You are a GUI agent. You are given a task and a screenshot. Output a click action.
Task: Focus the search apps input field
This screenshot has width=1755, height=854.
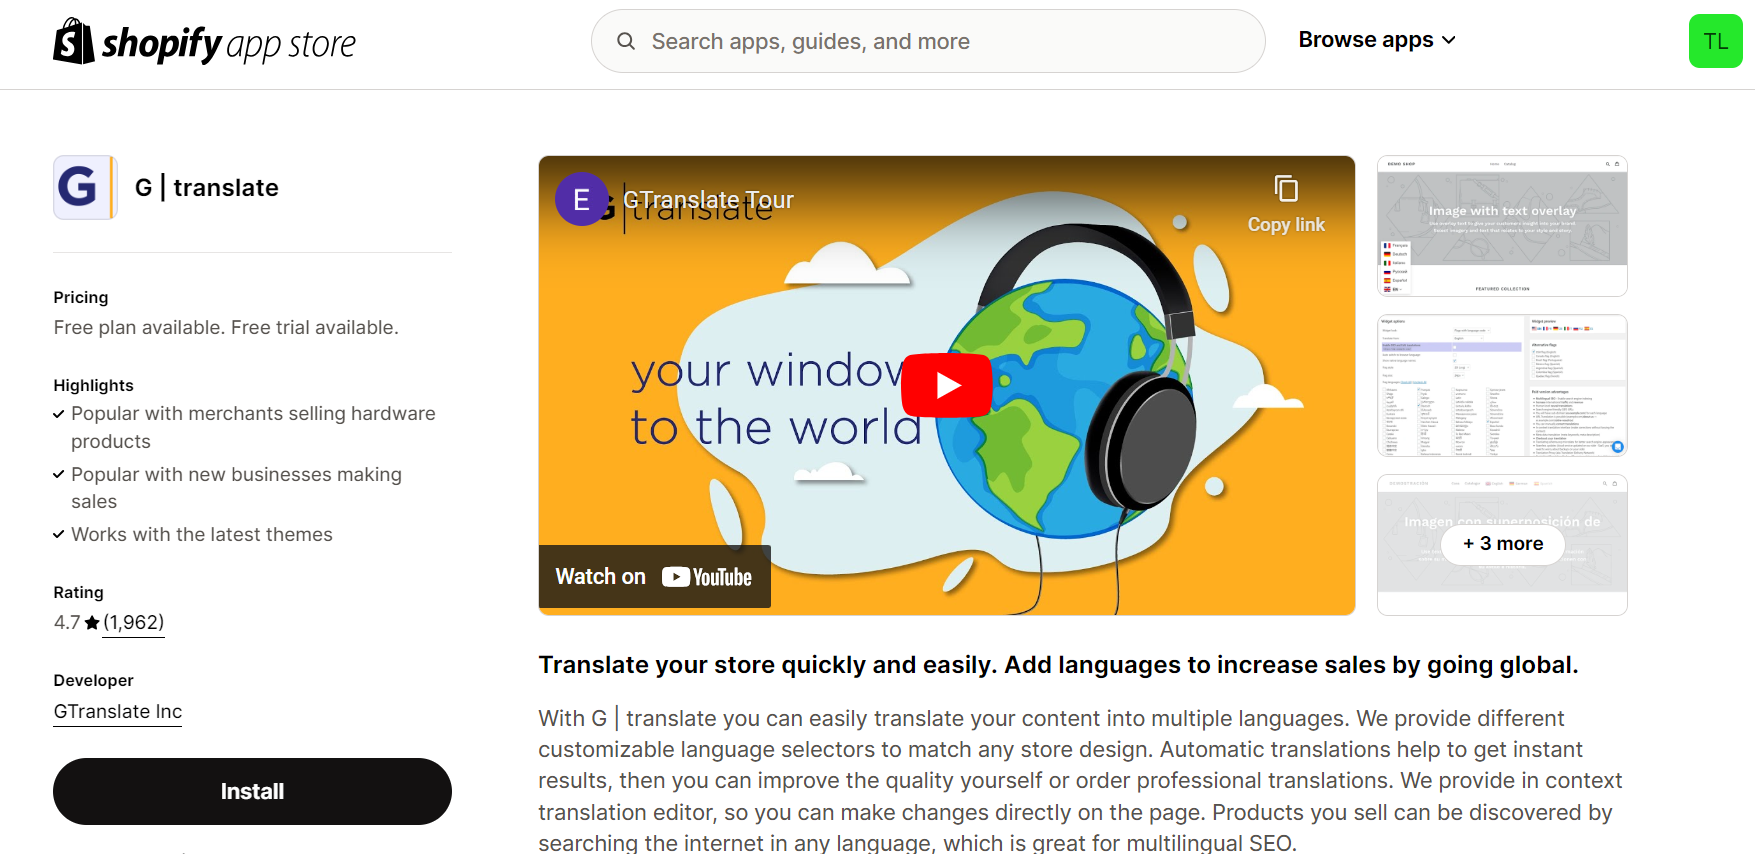[928, 41]
